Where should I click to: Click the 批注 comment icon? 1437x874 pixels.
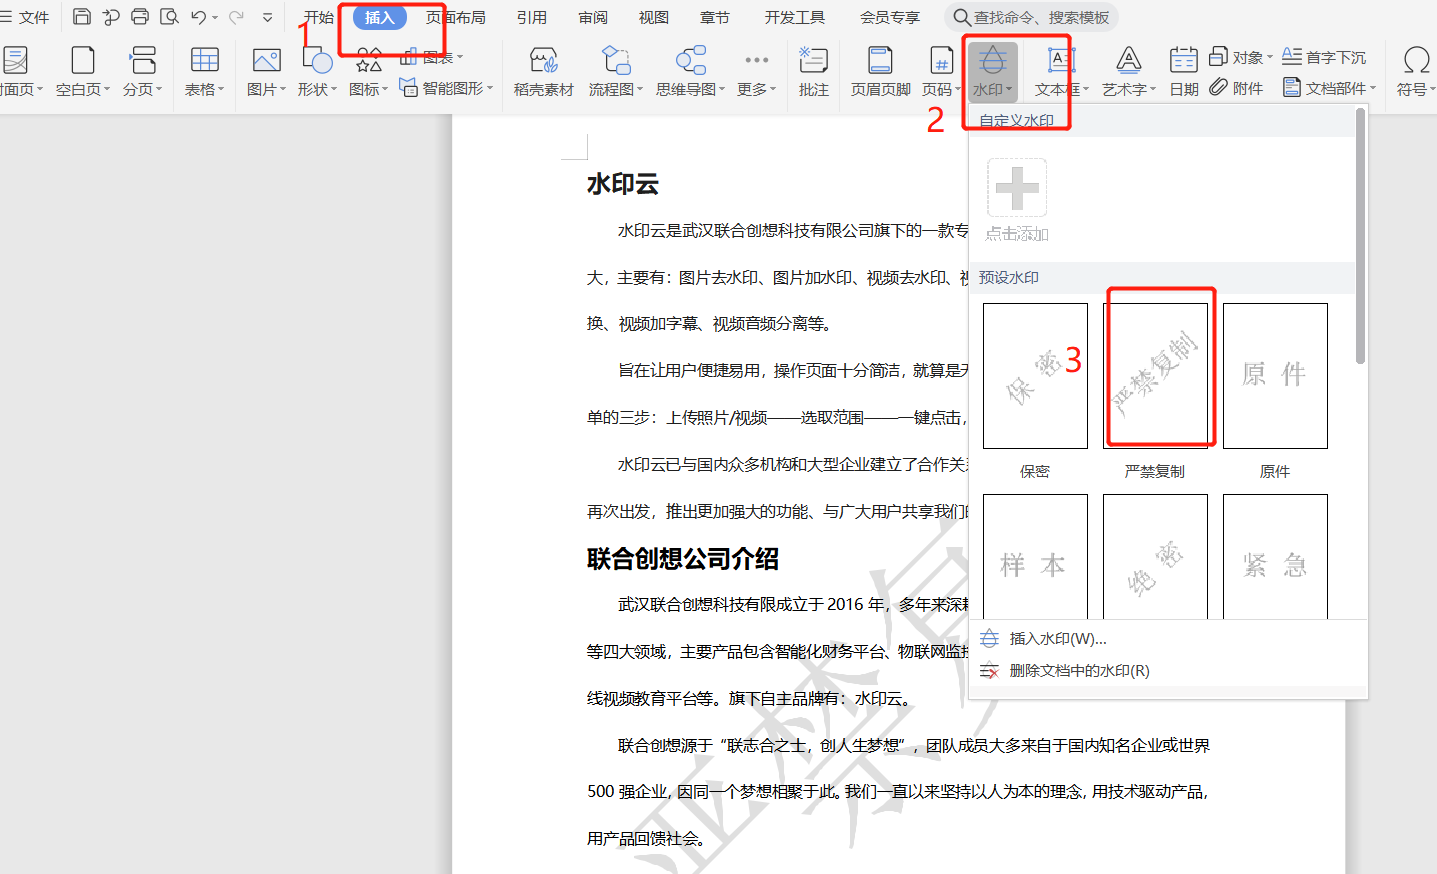[x=814, y=62]
